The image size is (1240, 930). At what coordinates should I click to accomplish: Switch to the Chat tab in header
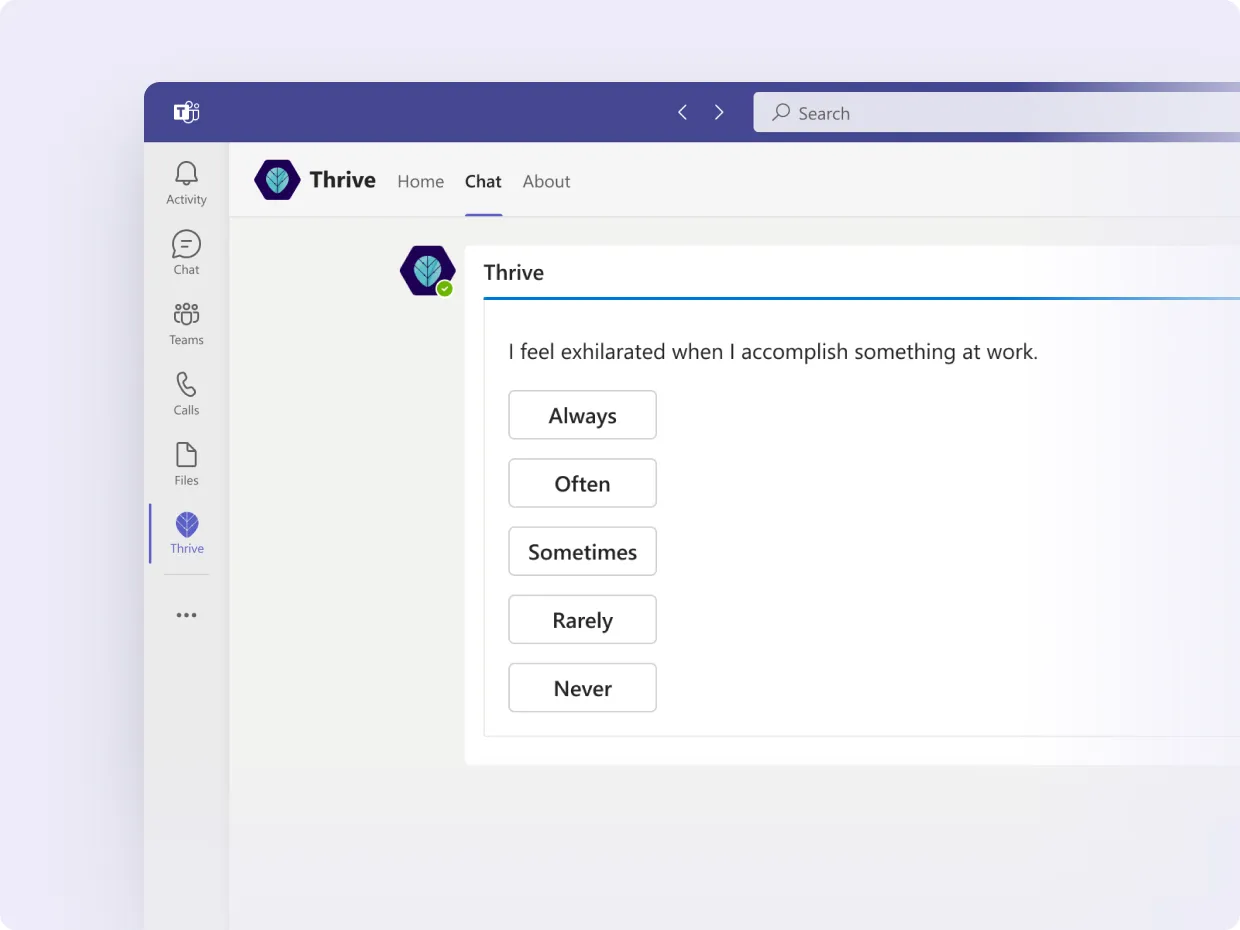483,181
